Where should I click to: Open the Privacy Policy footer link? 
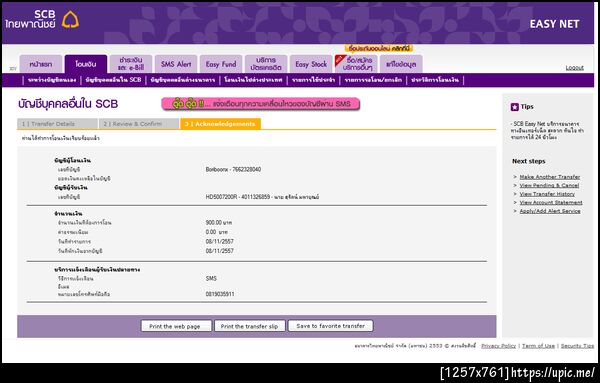pos(498,346)
